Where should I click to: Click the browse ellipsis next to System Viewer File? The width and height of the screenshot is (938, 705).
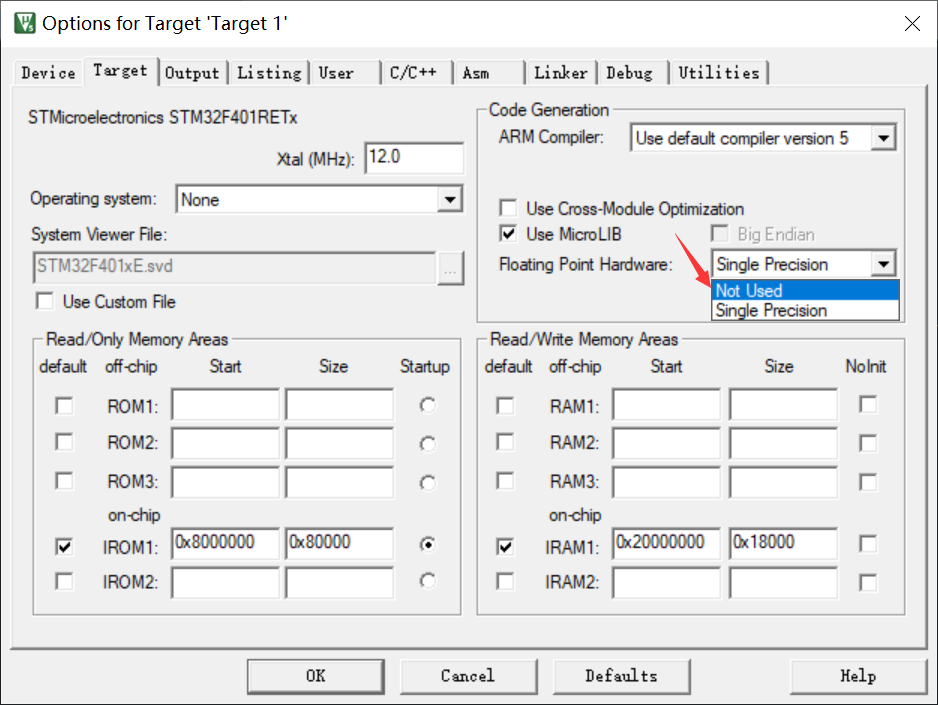(451, 268)
